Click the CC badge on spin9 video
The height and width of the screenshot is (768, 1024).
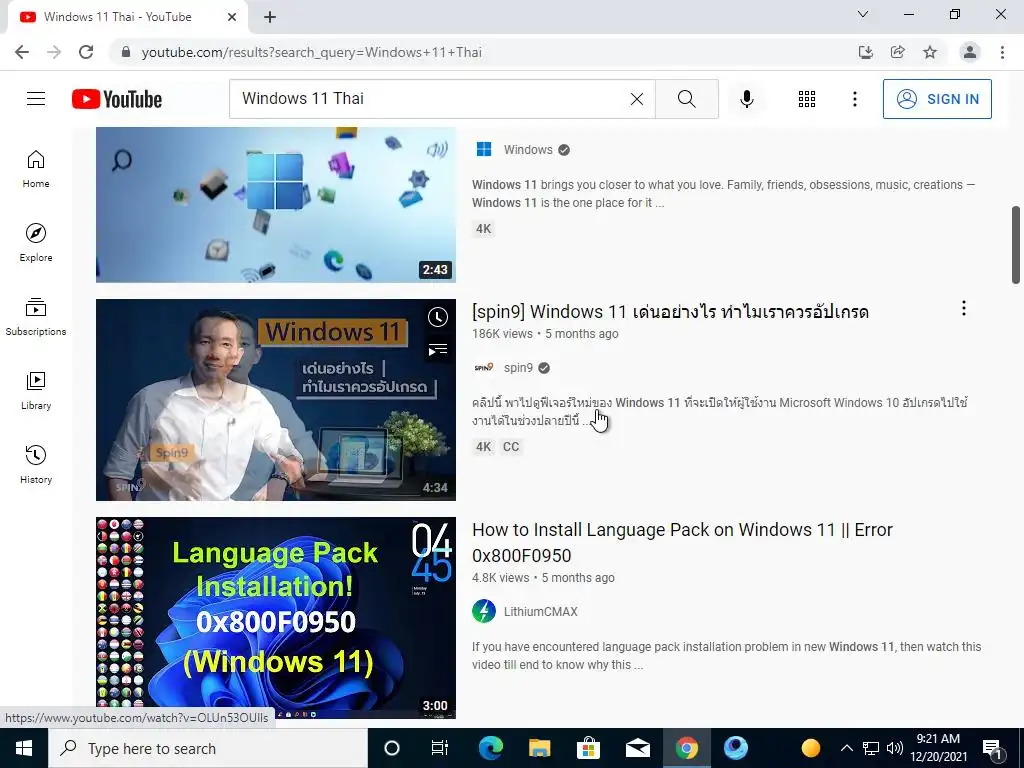click(511, 447)
